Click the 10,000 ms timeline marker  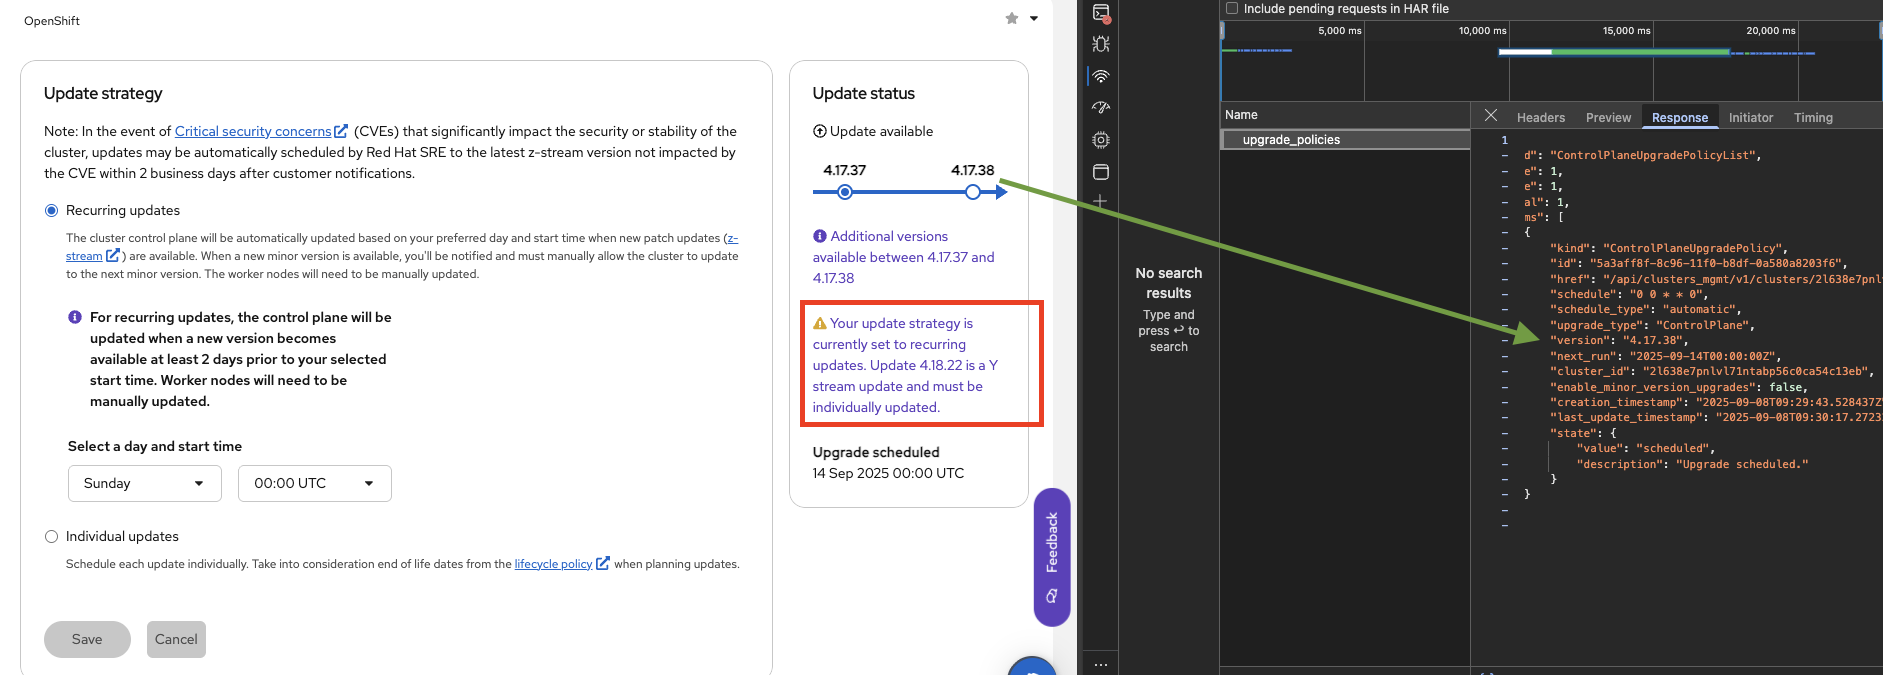tap(1482, 31)
